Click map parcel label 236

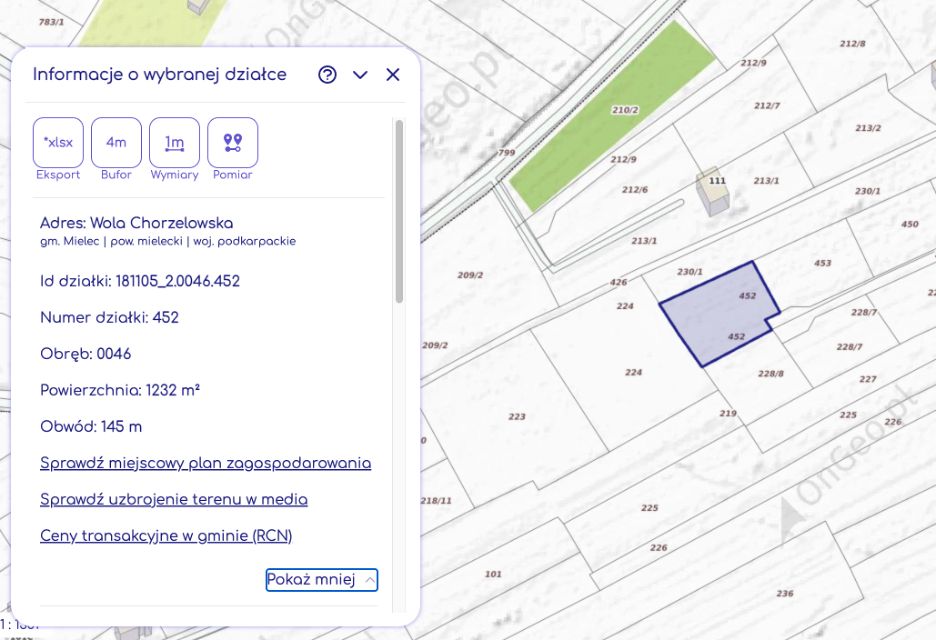point(785,593)
